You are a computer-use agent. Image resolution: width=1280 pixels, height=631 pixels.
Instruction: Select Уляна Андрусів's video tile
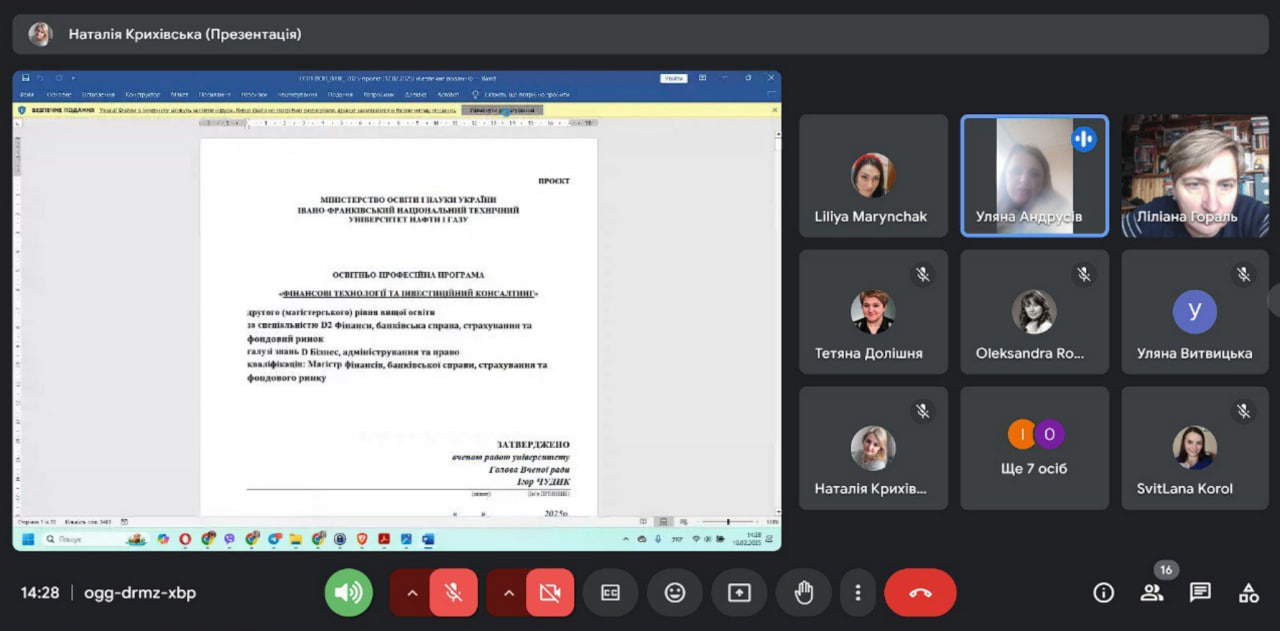(1034, 176)
